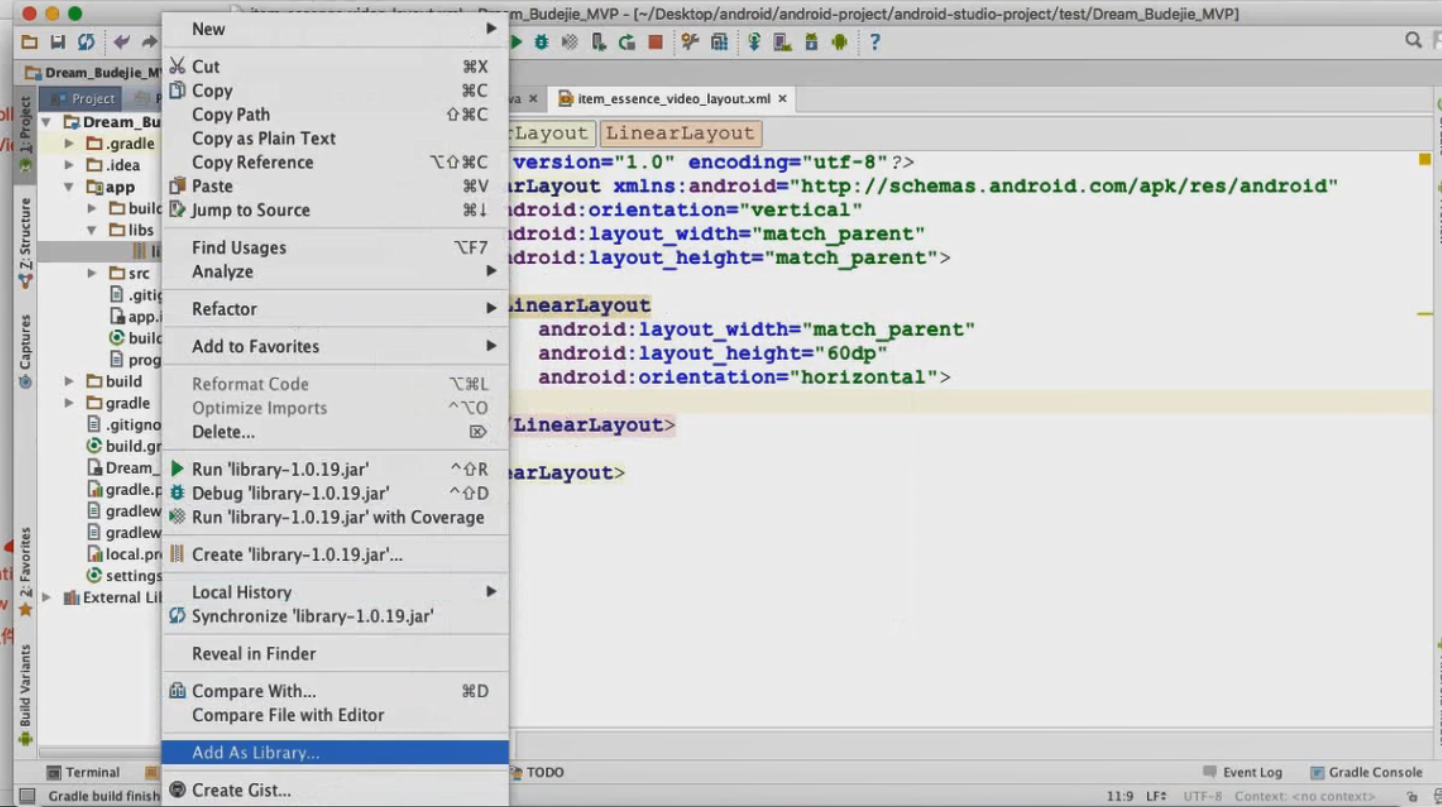Click the Save All floppy disk icon
The image size is (1442, 807).
(x=58, y=42)
